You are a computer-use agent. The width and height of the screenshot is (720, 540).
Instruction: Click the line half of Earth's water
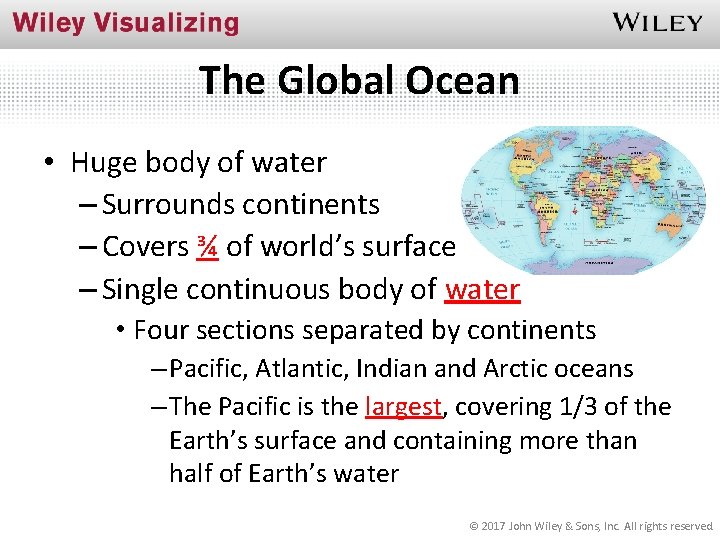284,473
